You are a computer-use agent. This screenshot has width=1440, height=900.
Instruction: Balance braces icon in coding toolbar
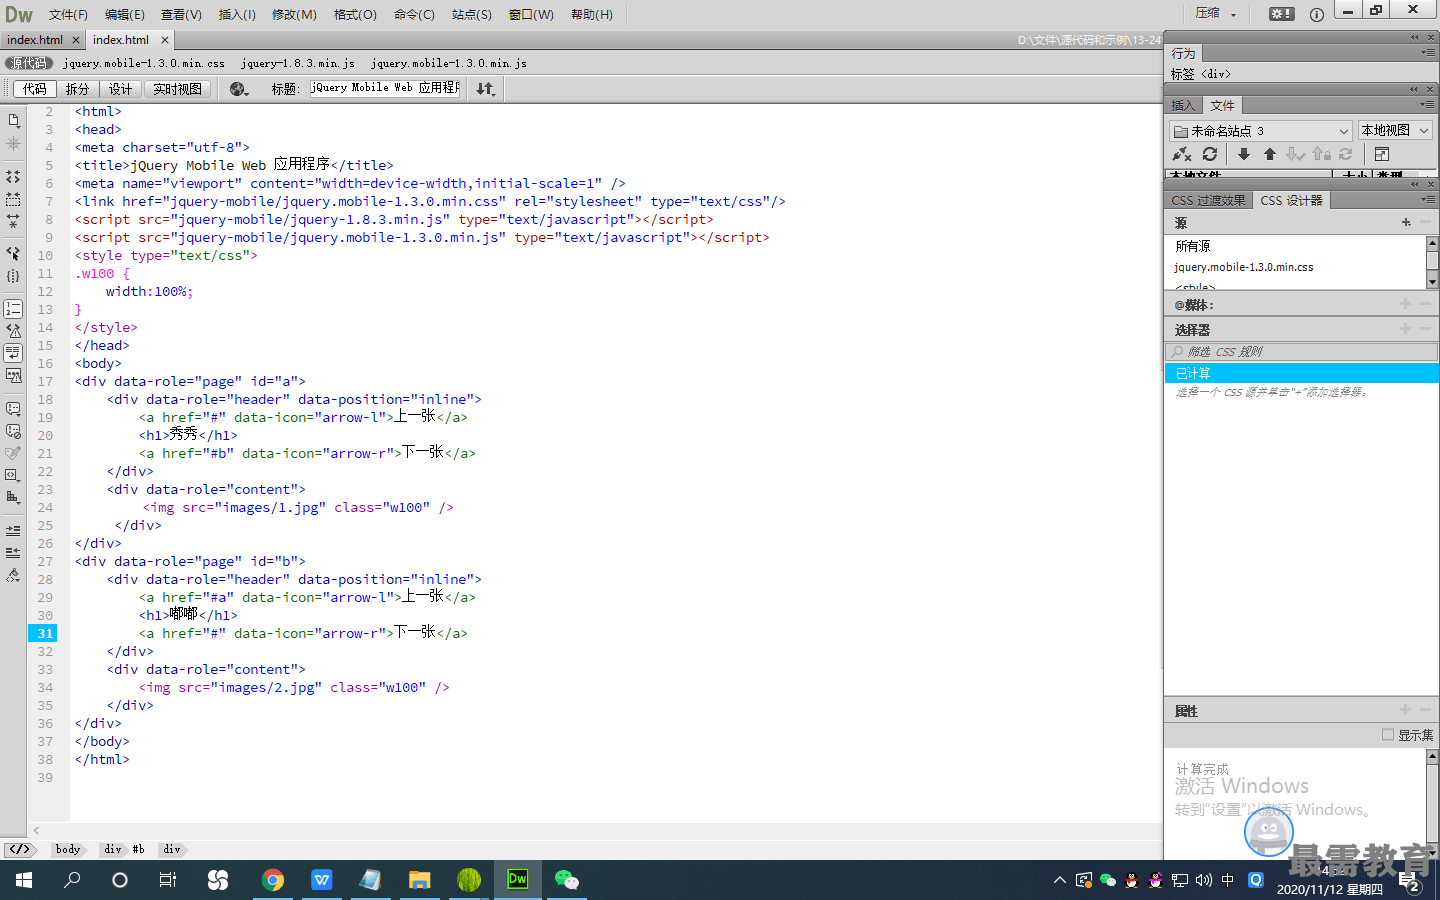tap(13, 276)
